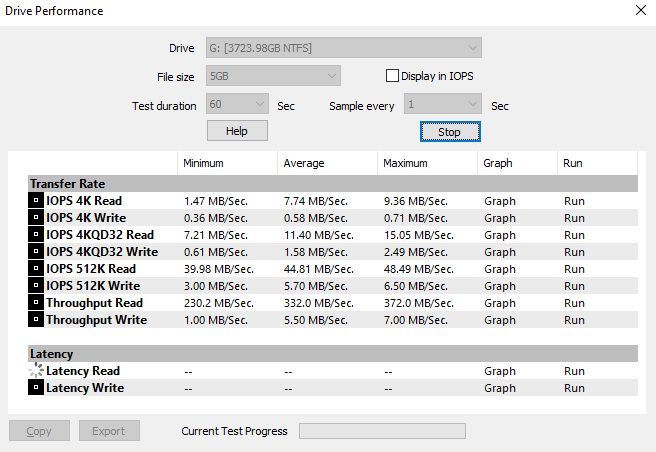Click the icon beside IOPS 4KQD32 Read
This screenshot has width=656, height=452.
36,235
